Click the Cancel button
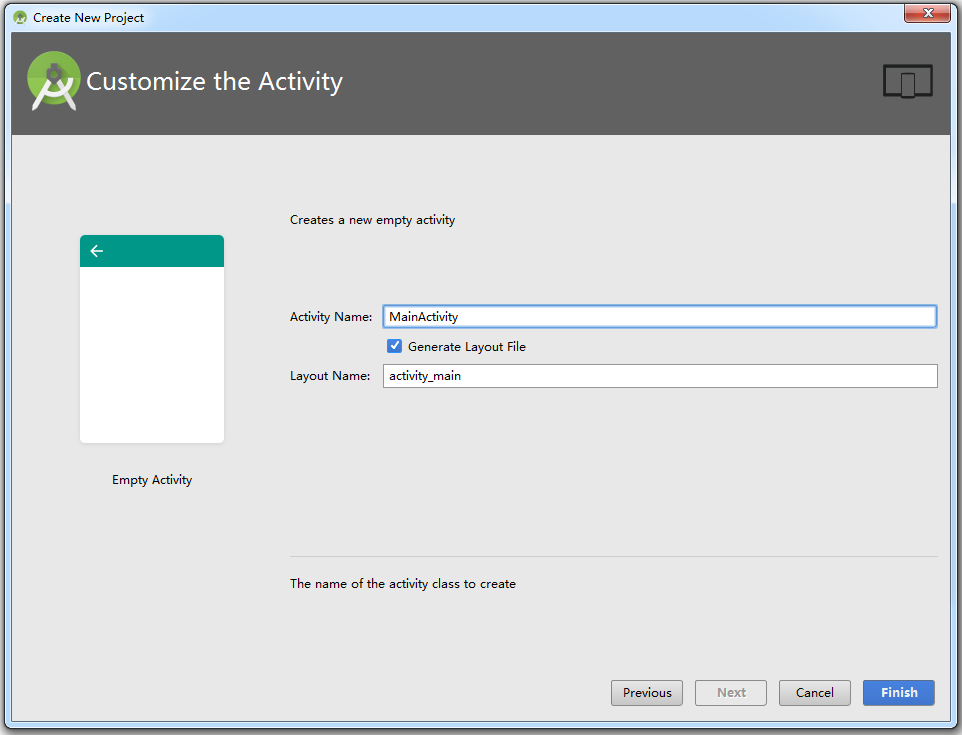This screenshot has width=962, height=735. (814, 693)
